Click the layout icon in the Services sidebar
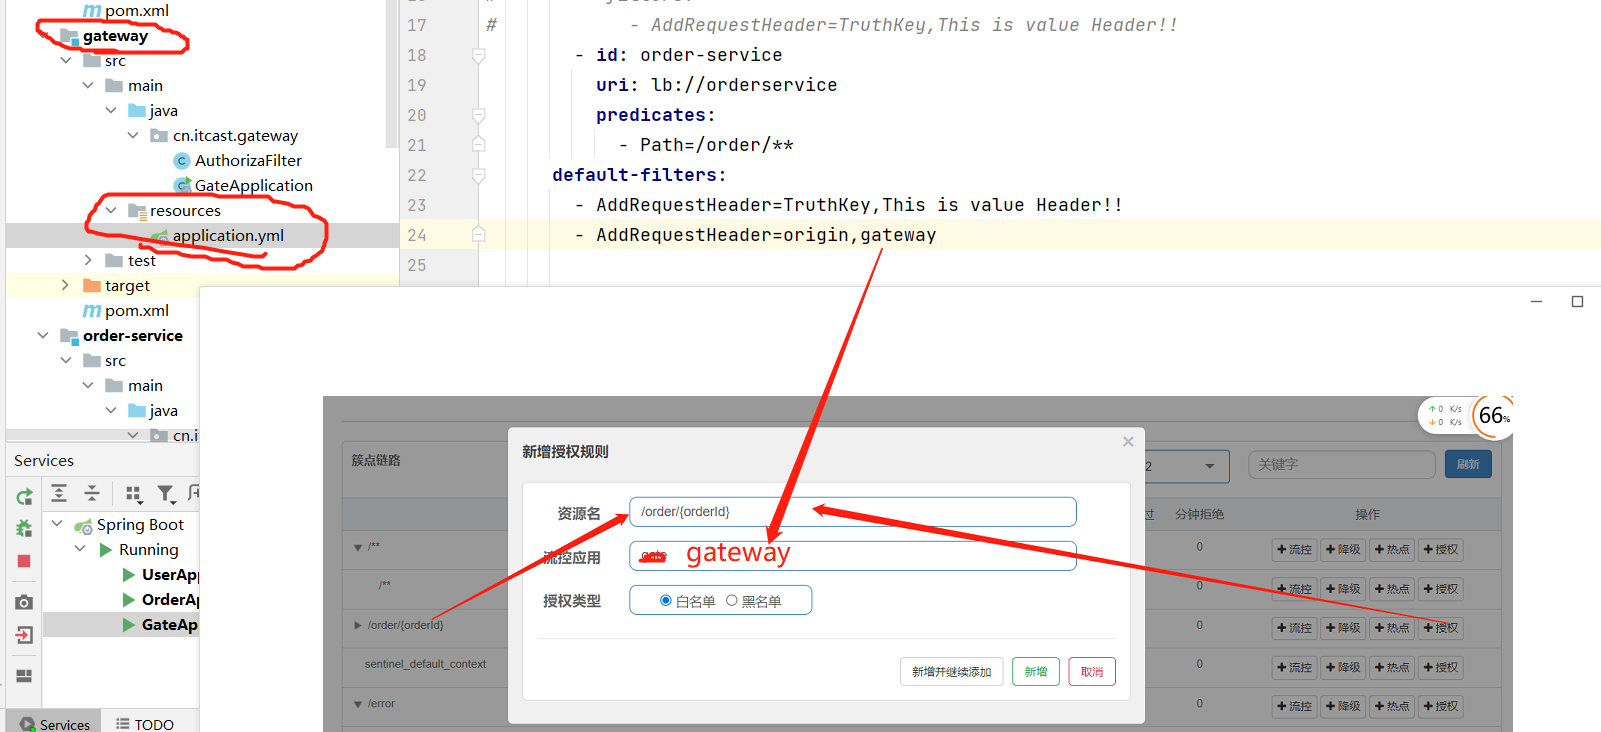 point(25,676)
